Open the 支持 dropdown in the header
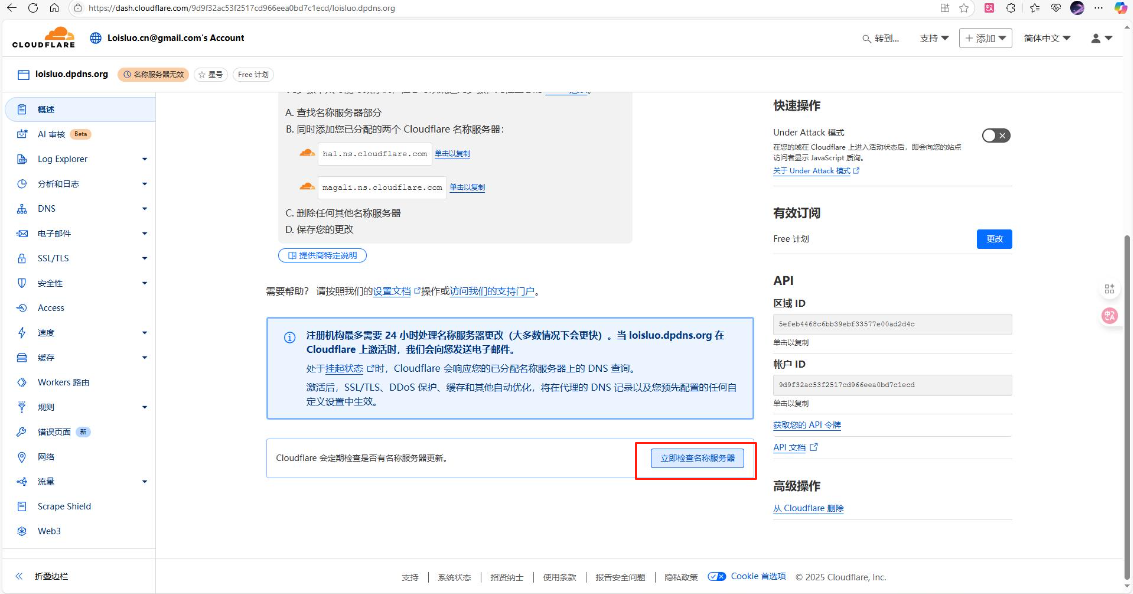The image size is (1133, 594). 934,38
